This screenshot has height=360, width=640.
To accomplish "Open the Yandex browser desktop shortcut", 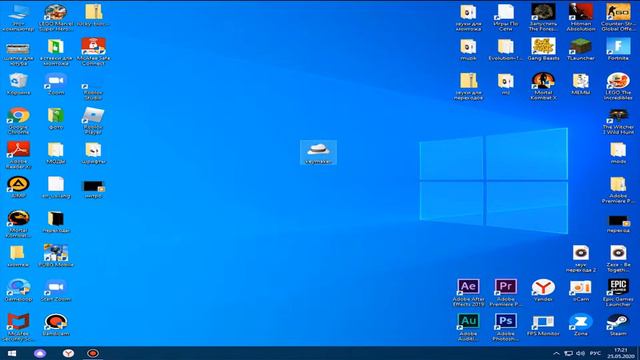I will 543,291.
